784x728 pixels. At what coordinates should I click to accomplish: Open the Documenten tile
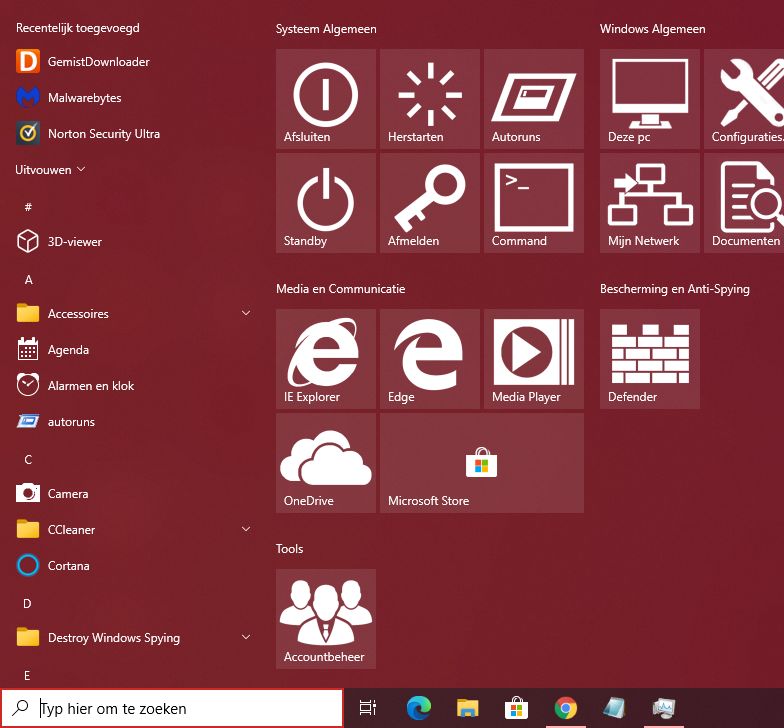coord(744,202)
